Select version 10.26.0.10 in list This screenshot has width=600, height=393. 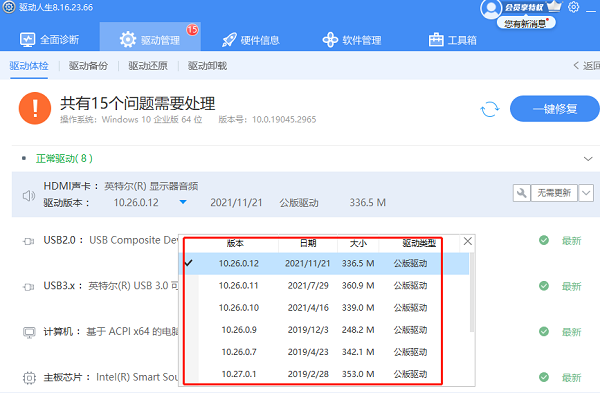[x=324, y=308]
